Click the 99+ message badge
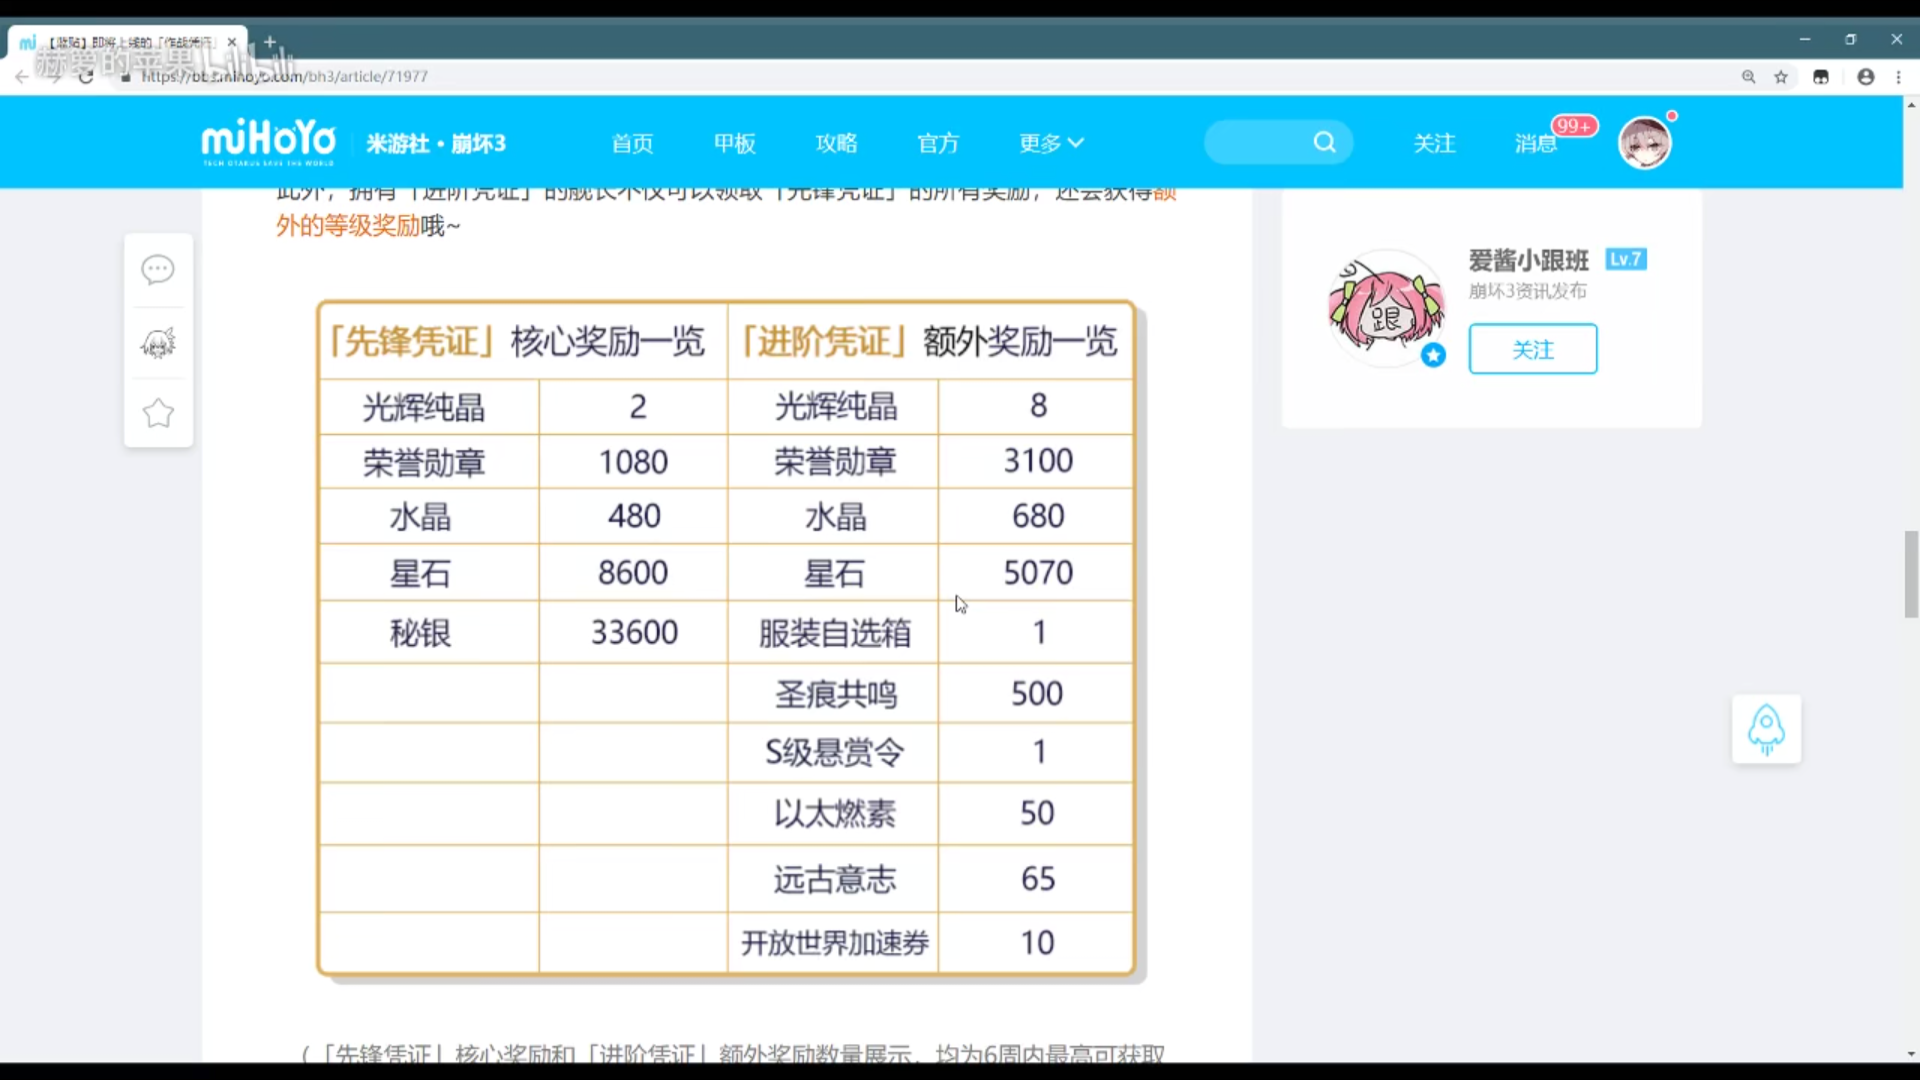Screen dimensions: 1920x1080 point(1574,126)
